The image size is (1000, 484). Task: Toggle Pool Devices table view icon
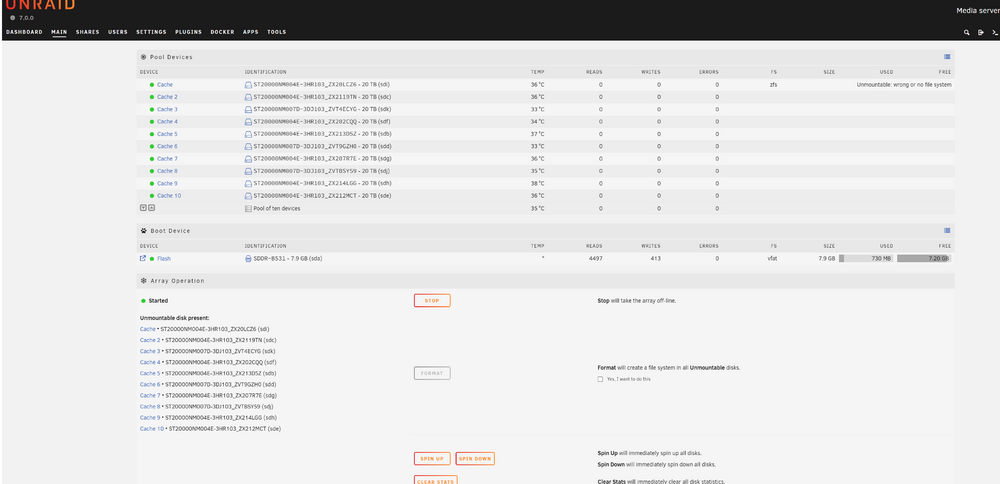click(x=947, y=57)
